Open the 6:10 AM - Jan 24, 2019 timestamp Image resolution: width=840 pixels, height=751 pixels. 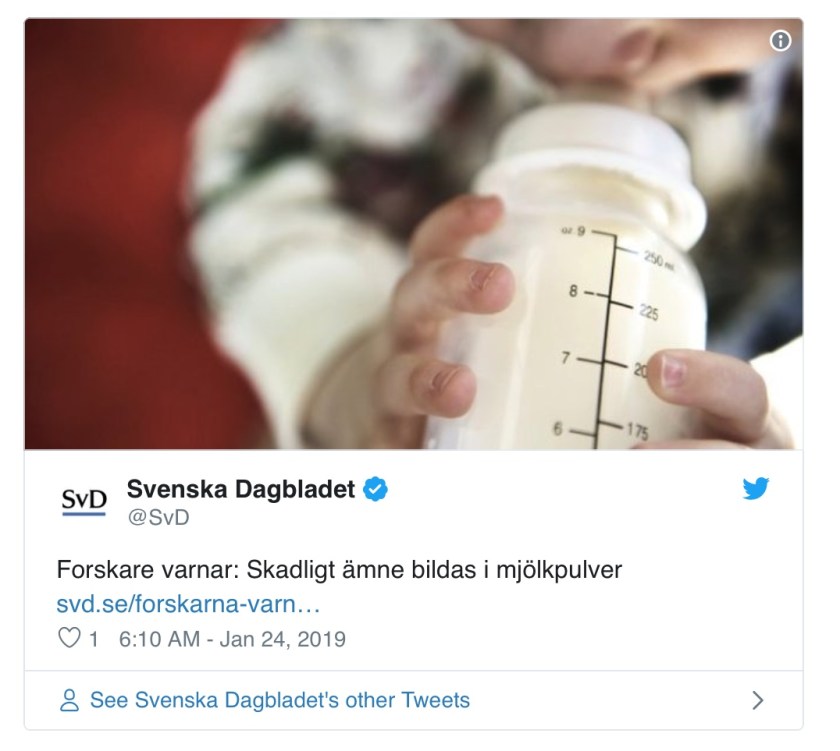point(232,639)
